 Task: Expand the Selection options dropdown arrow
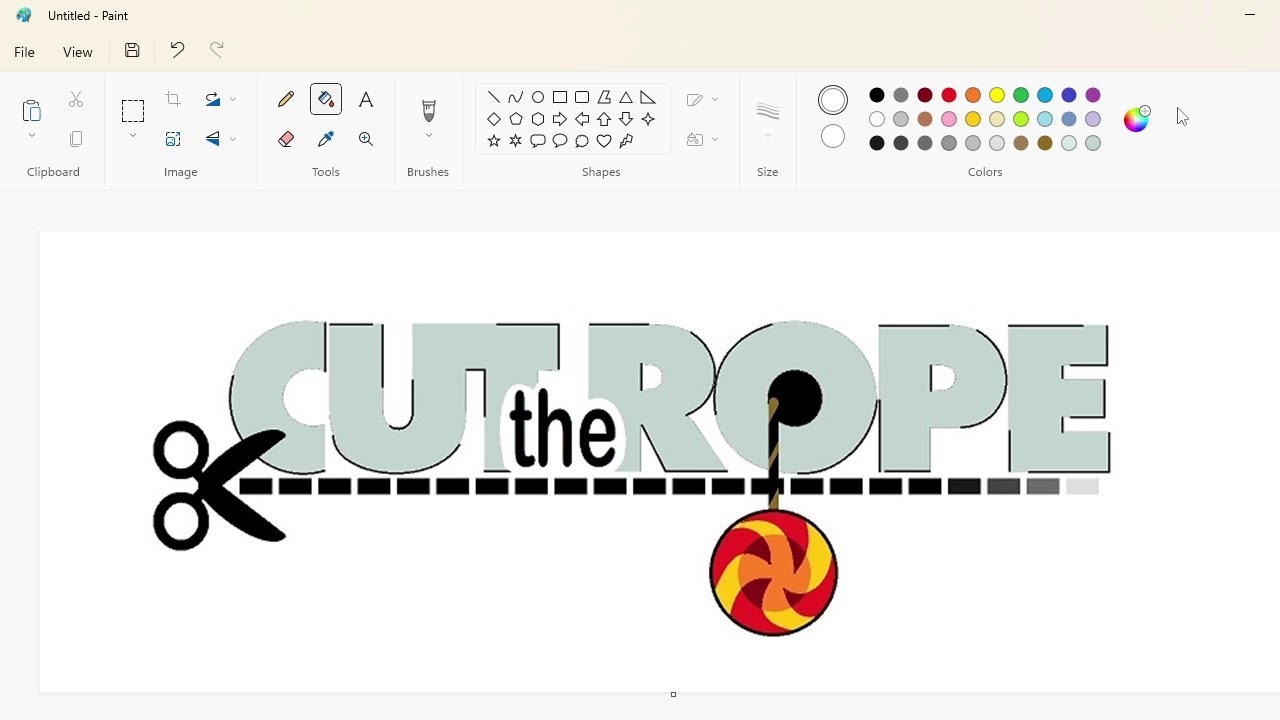pyautogui.click(x=133, y=136)
